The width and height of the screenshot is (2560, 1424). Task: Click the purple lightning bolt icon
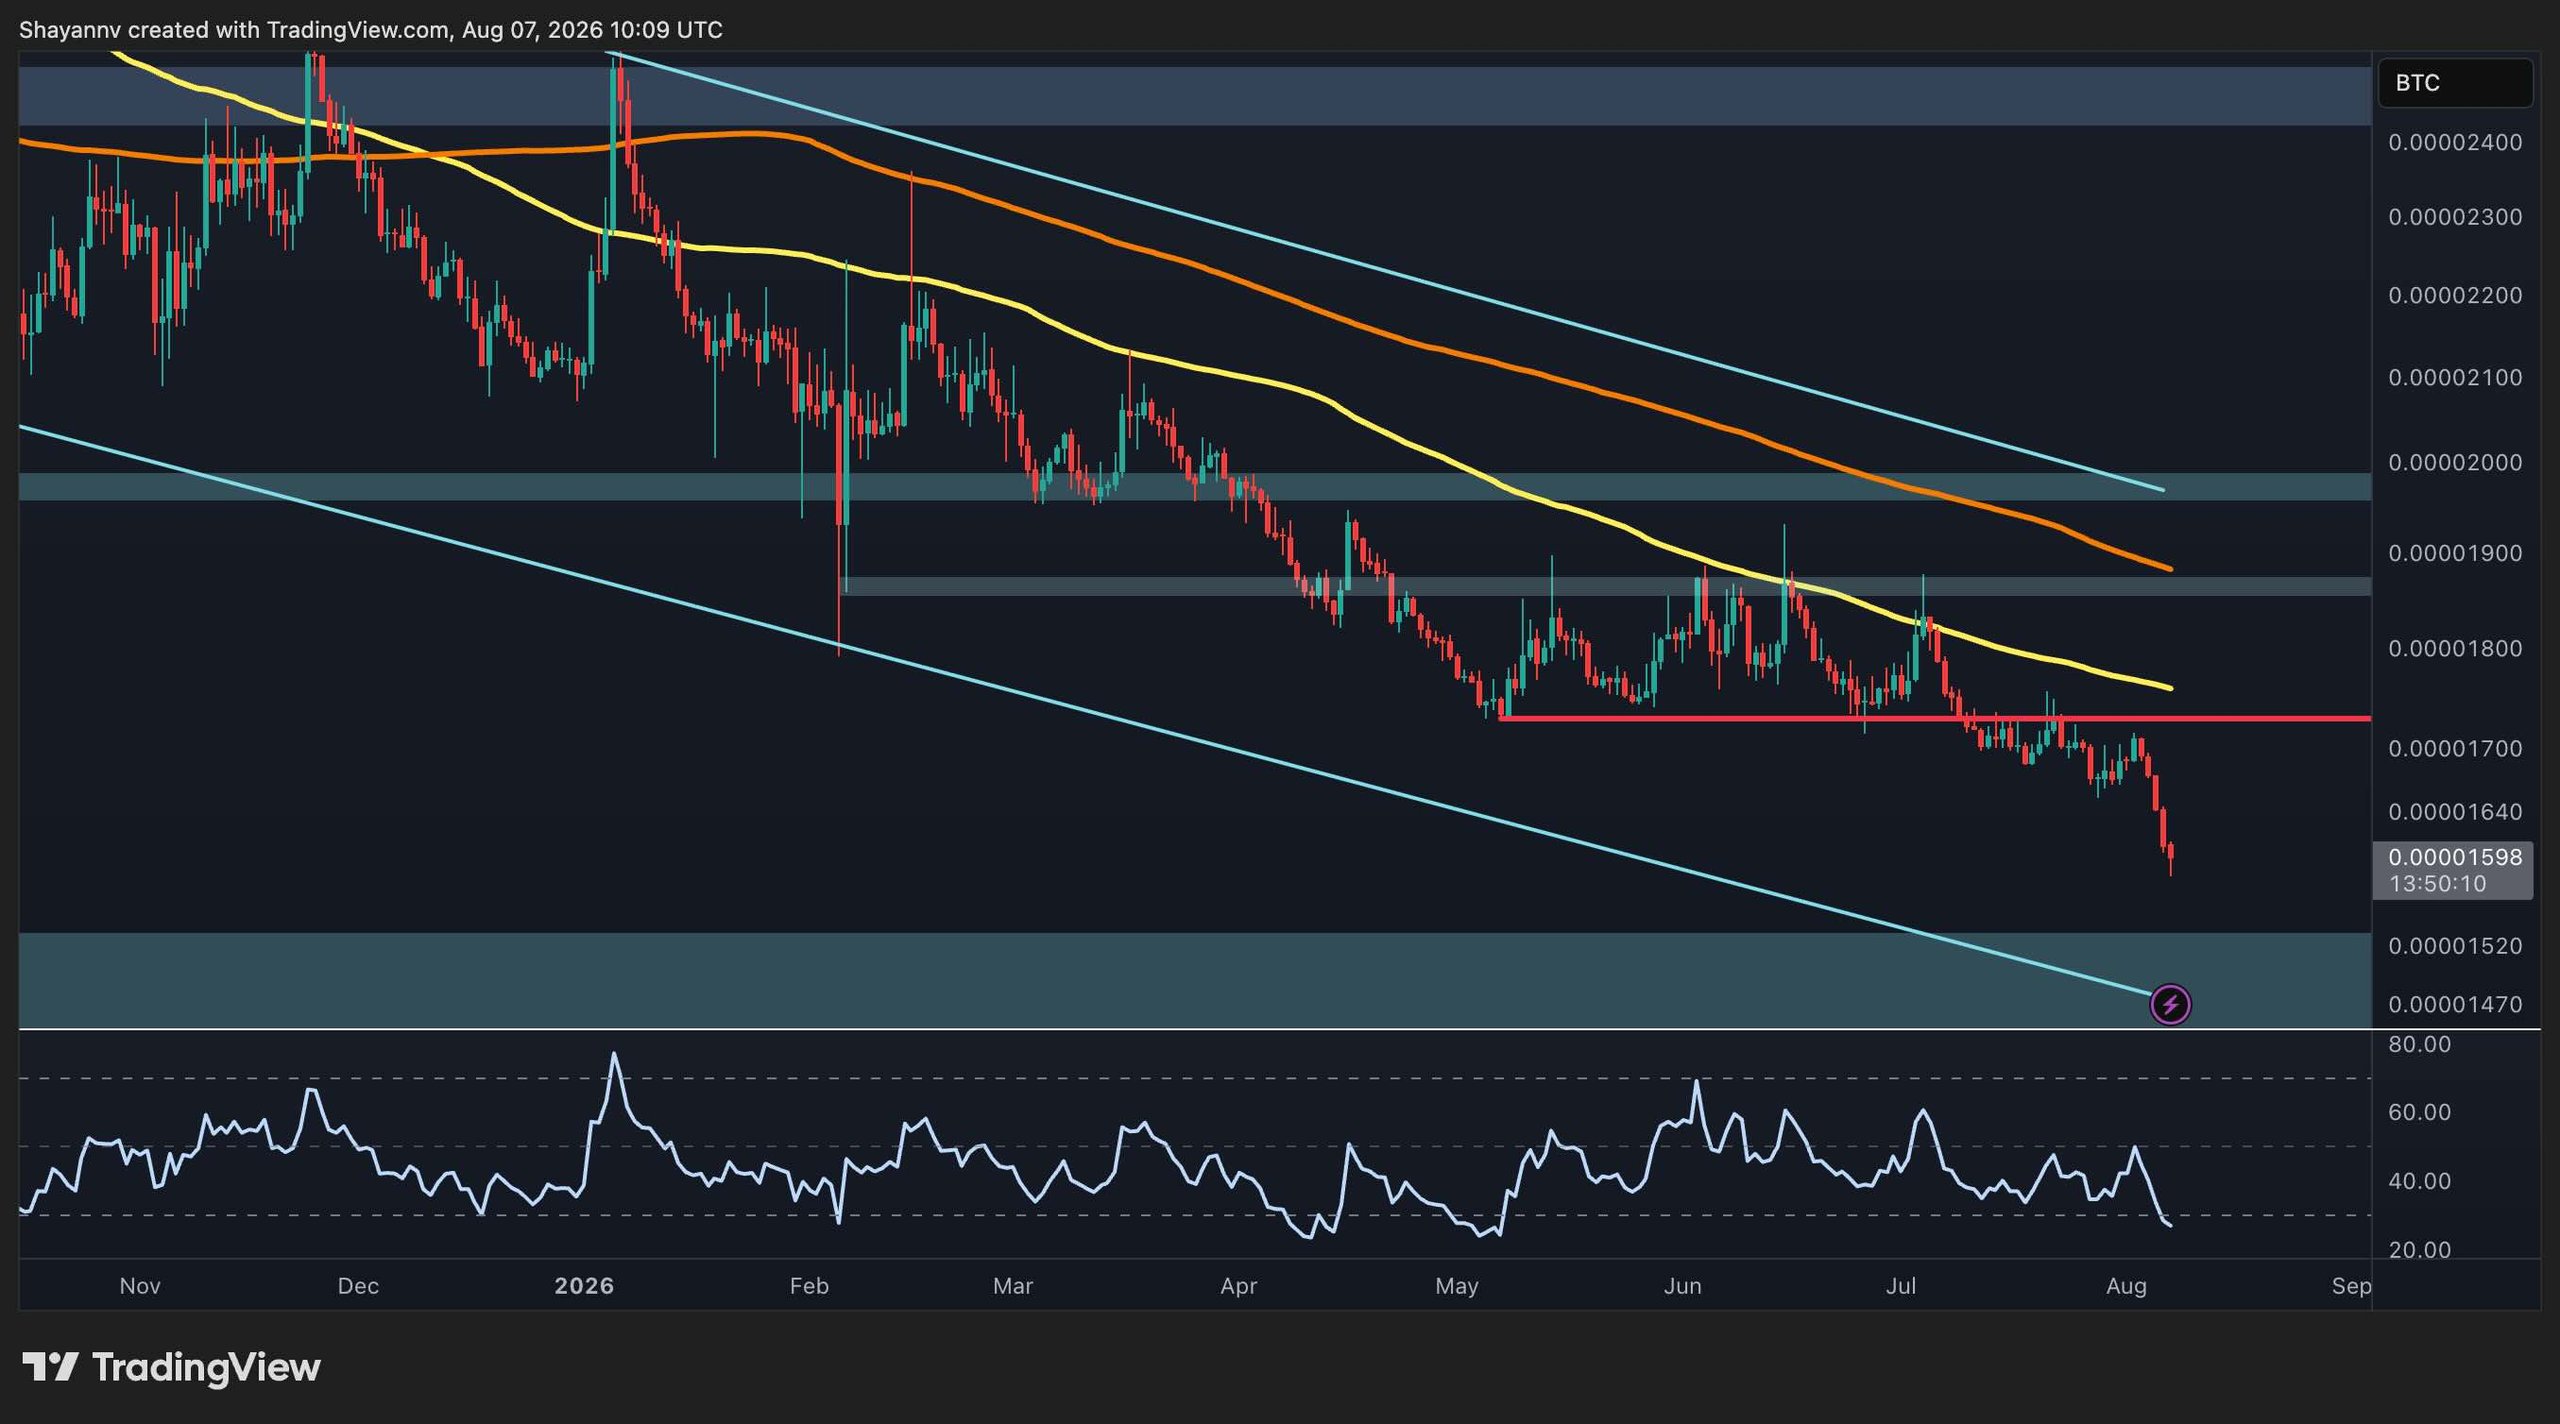(x=2170, y=1004)
